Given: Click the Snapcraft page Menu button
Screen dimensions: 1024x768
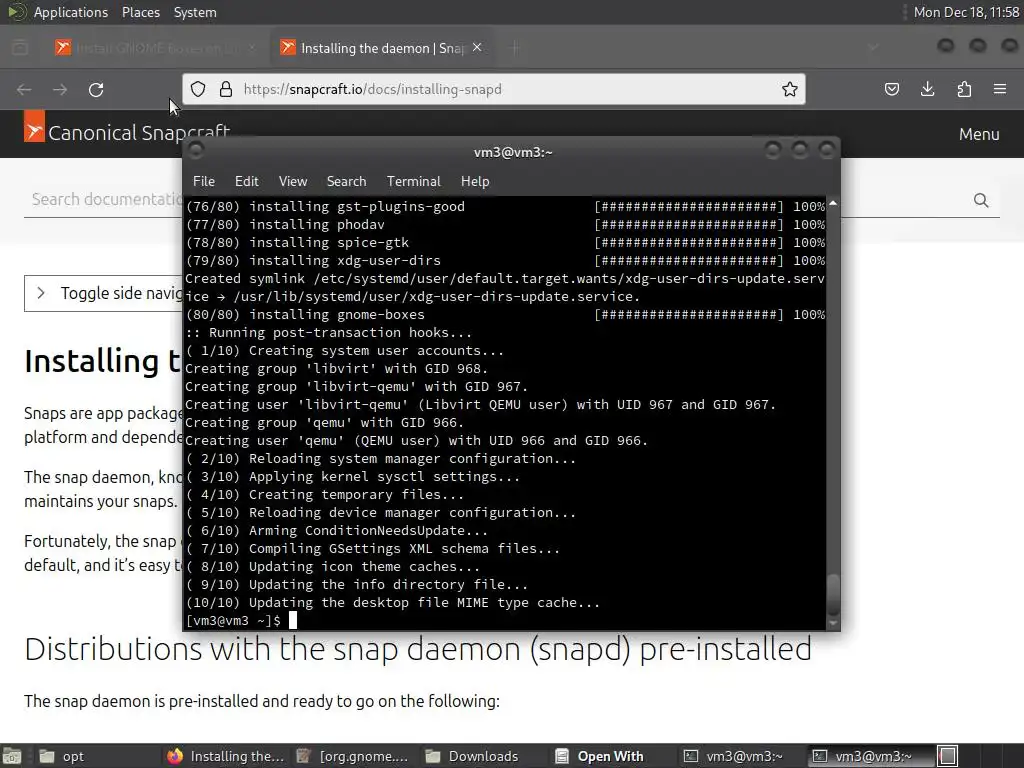Looking at the screenshot, I should point(979,134).
